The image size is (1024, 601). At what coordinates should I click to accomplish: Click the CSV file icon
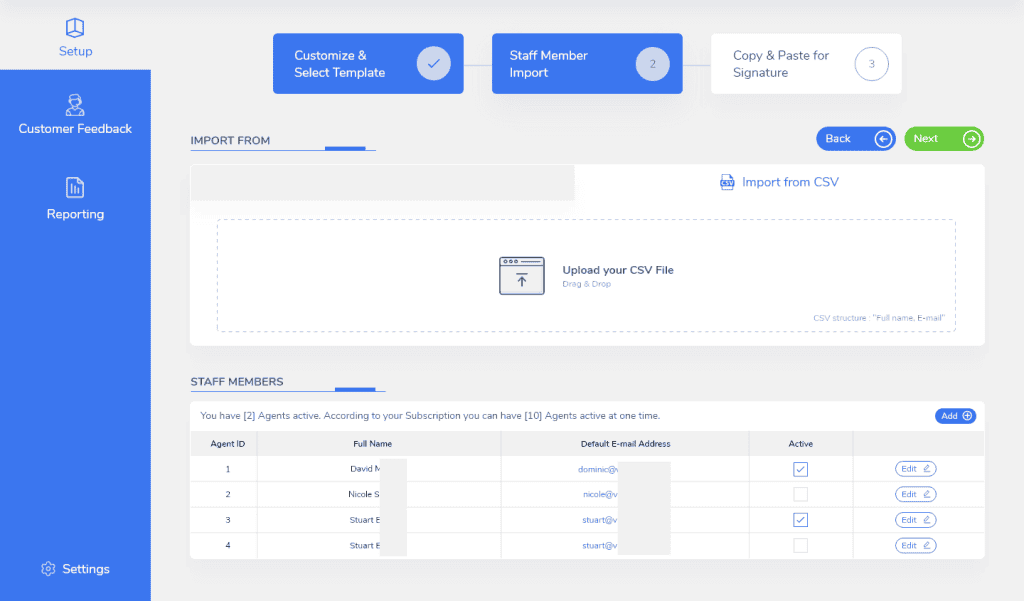click(x=727, y=182)
